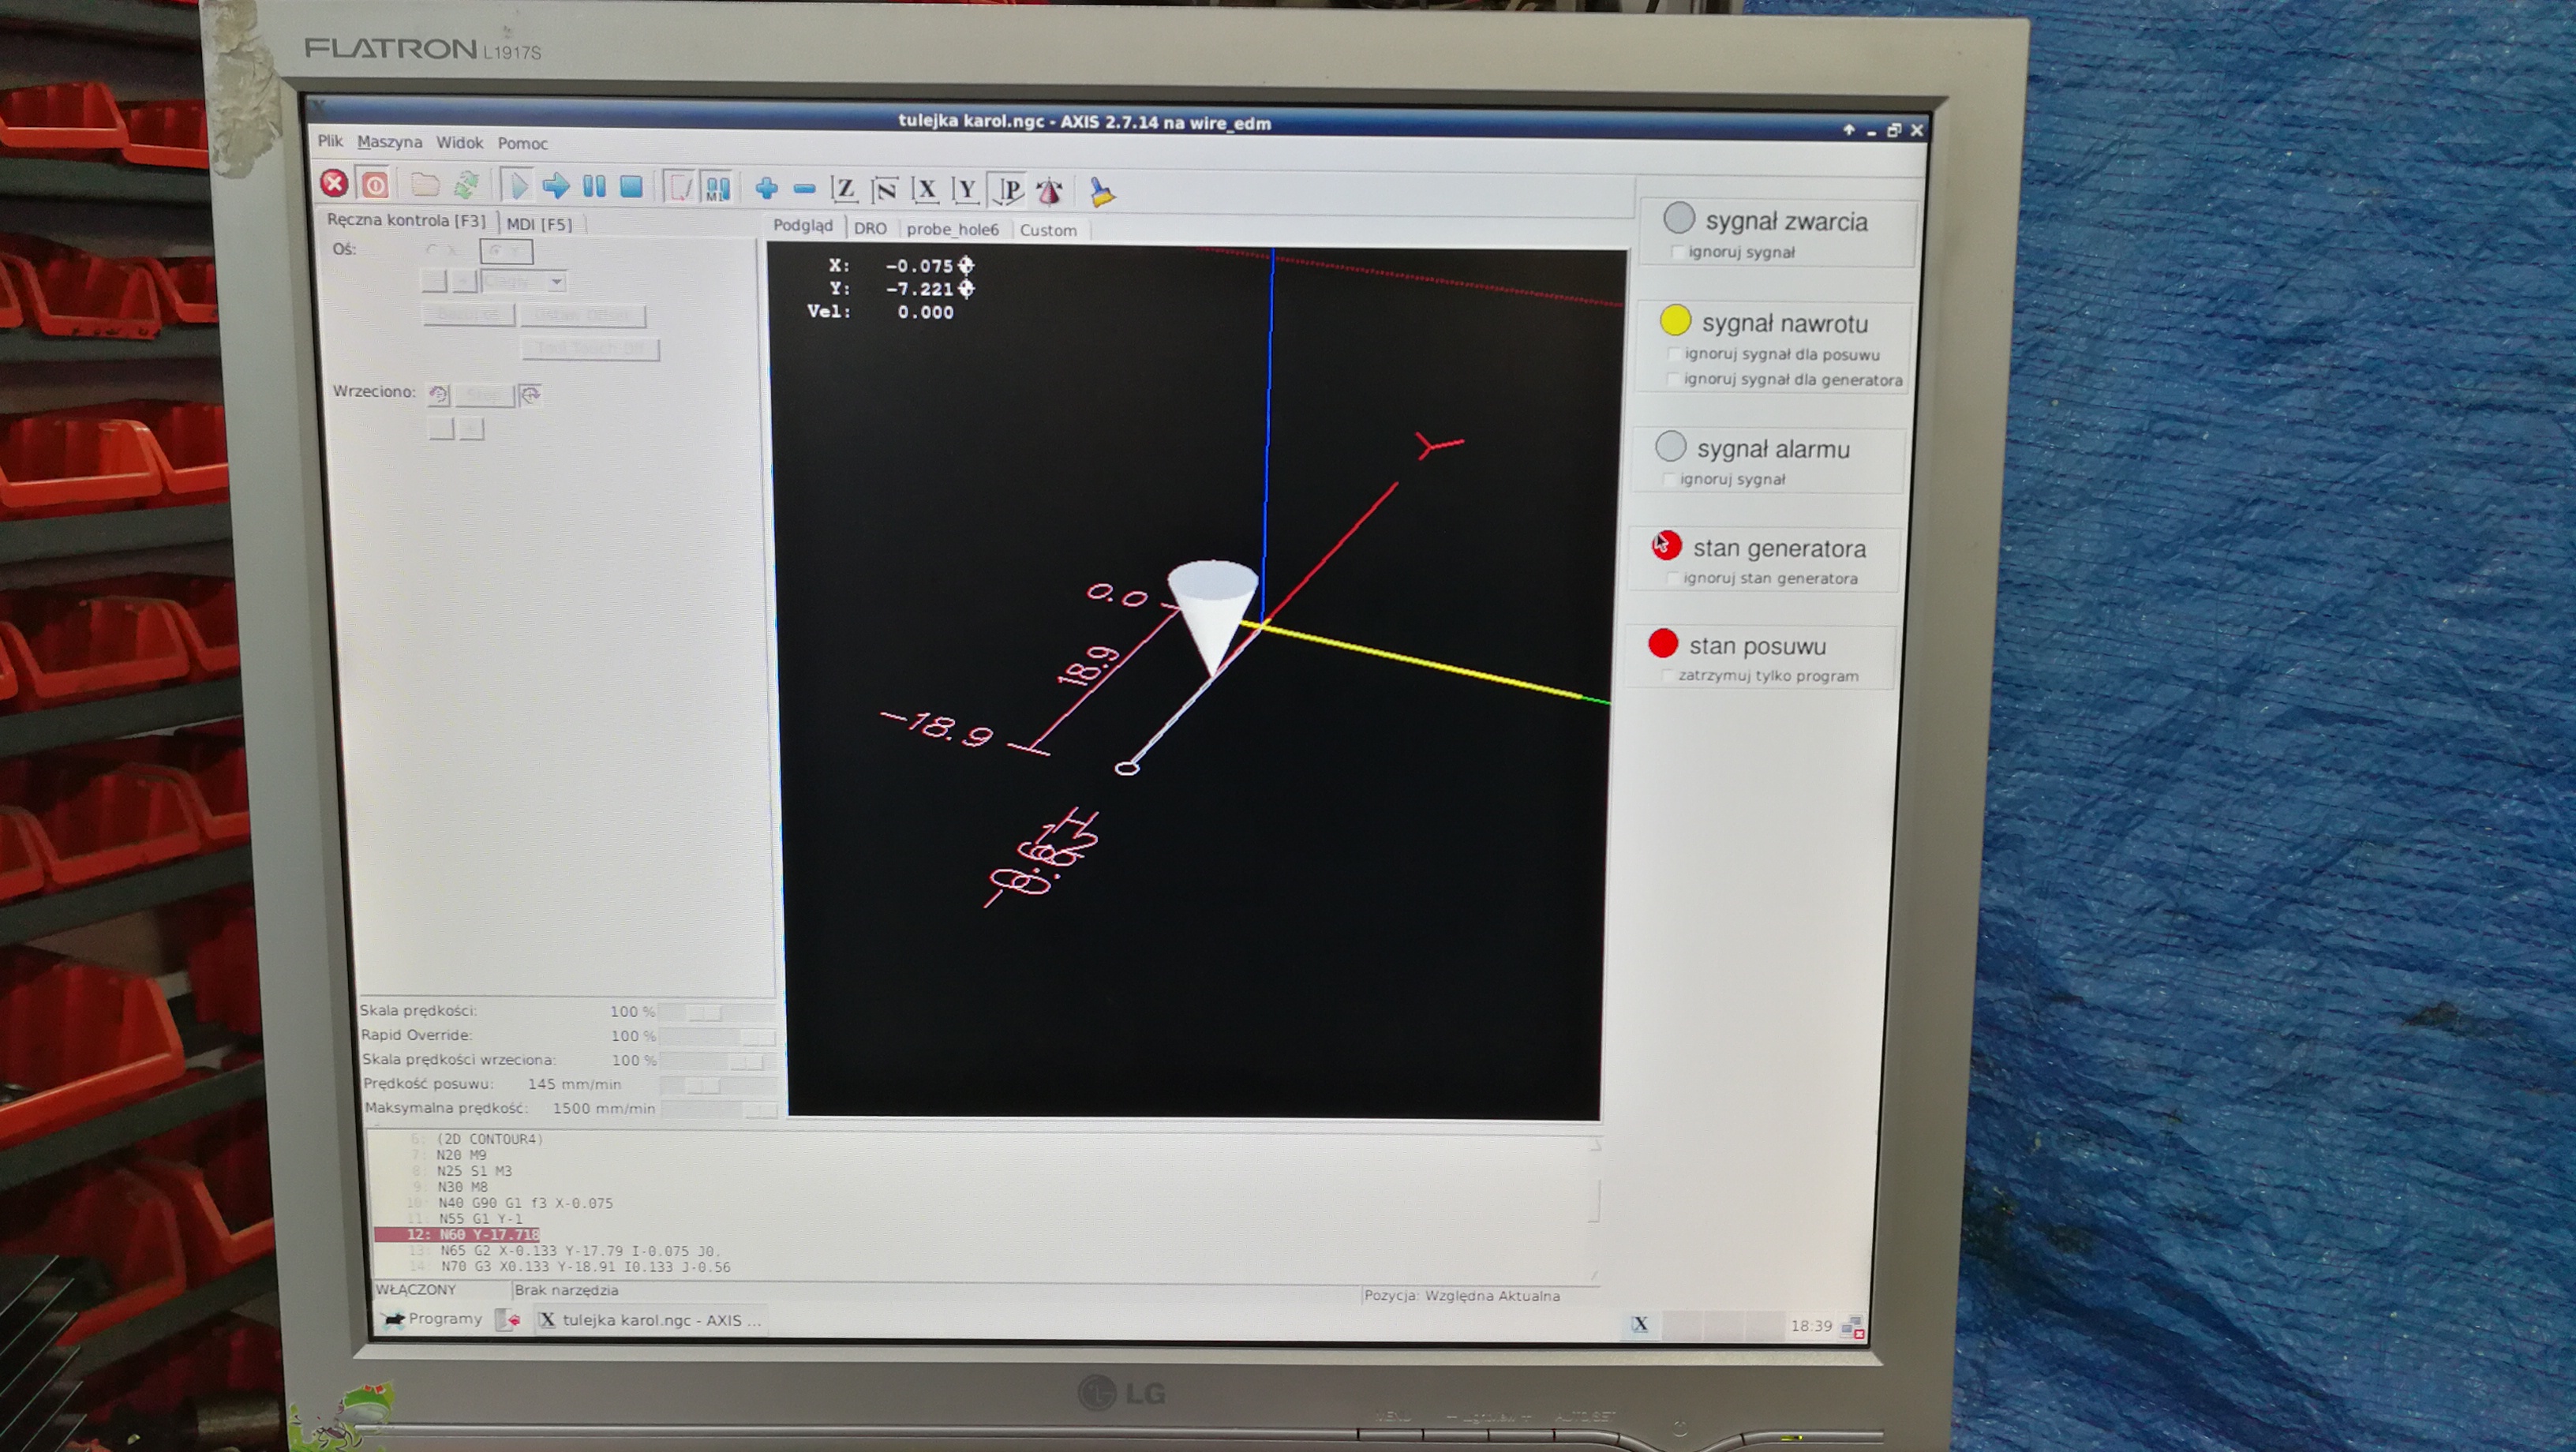Screen dimensions: 2576x1452
Task: Run the program with play icon
Action: [517, 186]
